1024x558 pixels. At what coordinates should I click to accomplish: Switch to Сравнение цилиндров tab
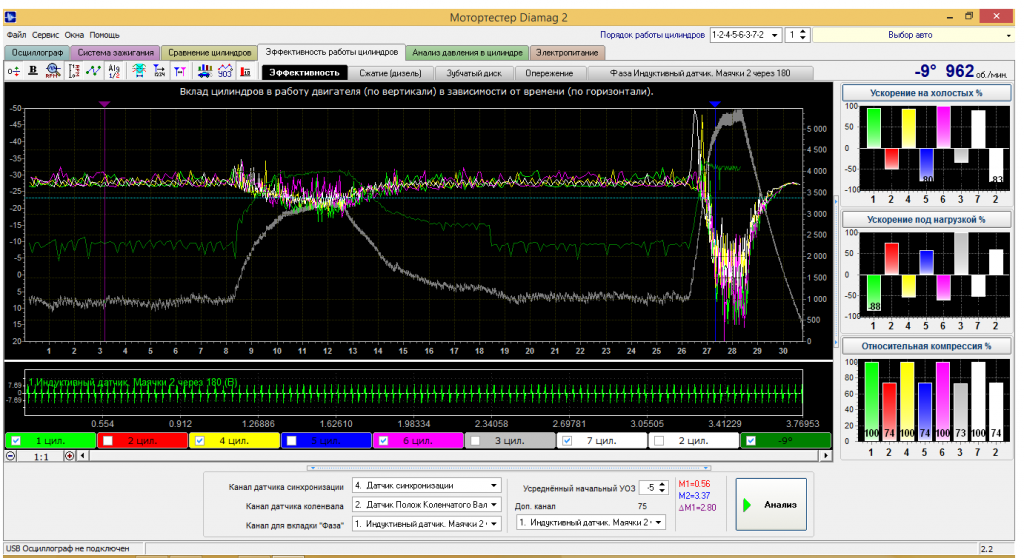[209, 53]
